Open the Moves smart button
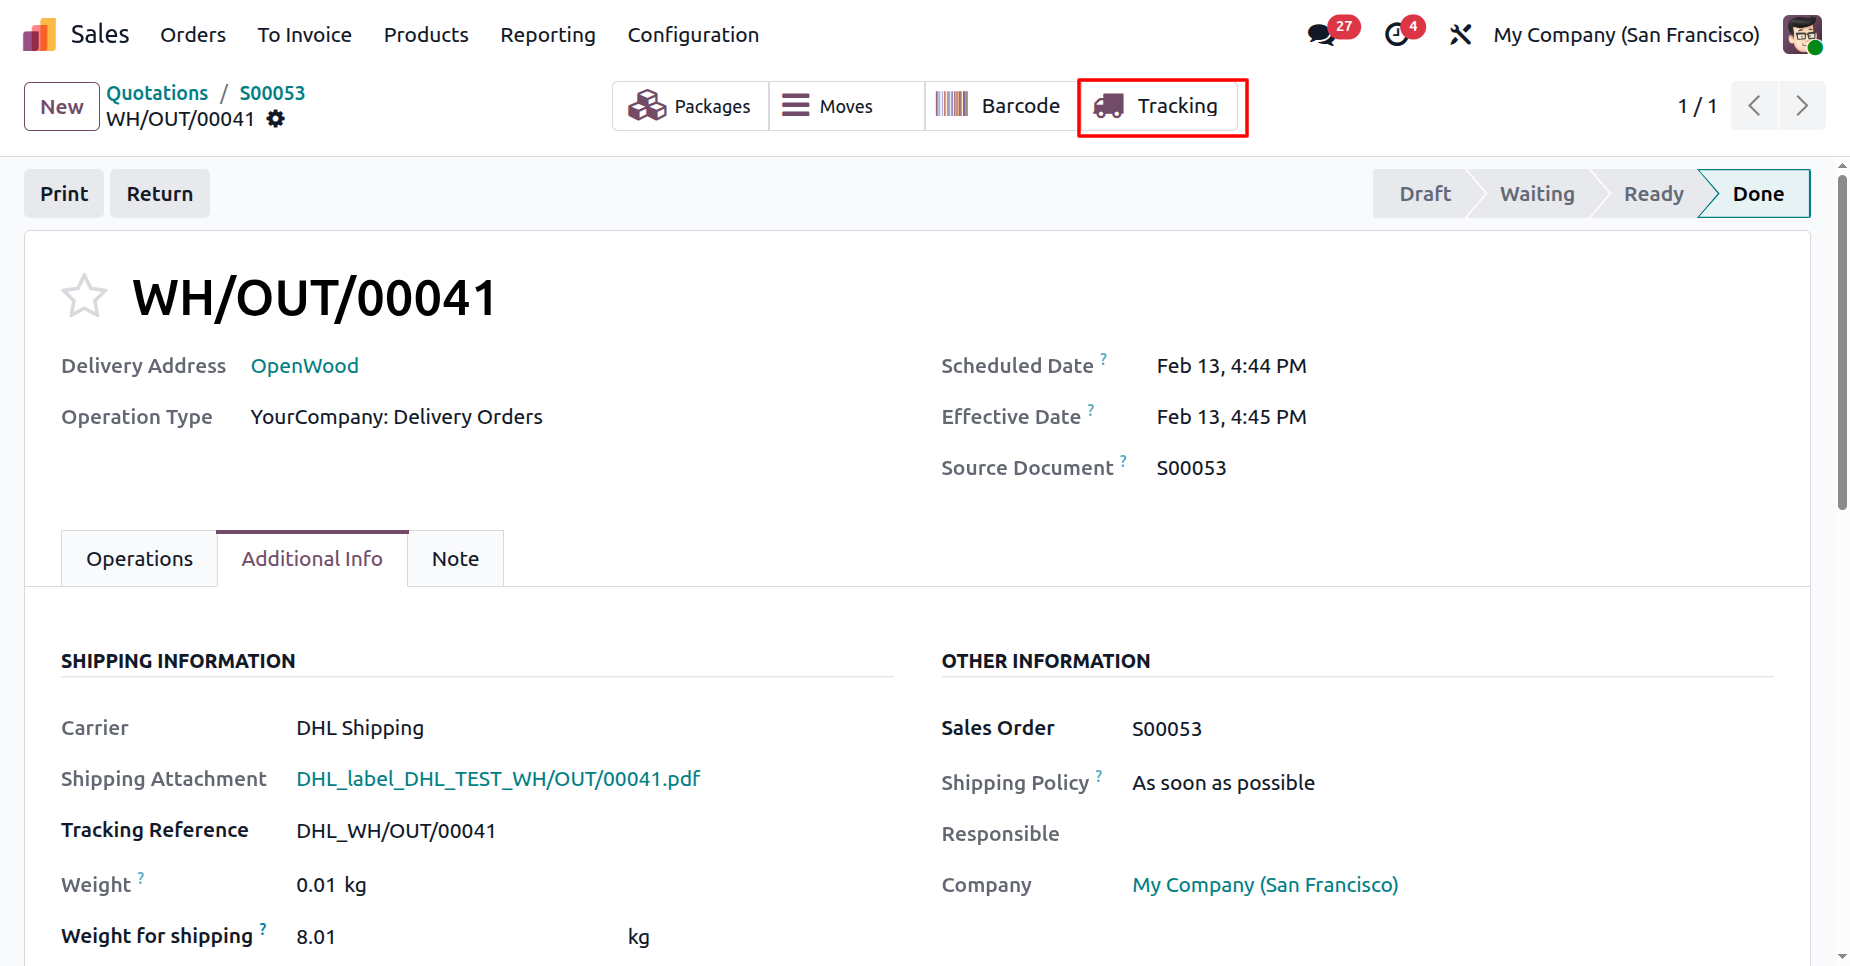Image resolution: width=1850 pixels, height=966 pixels. click(828, 106)
